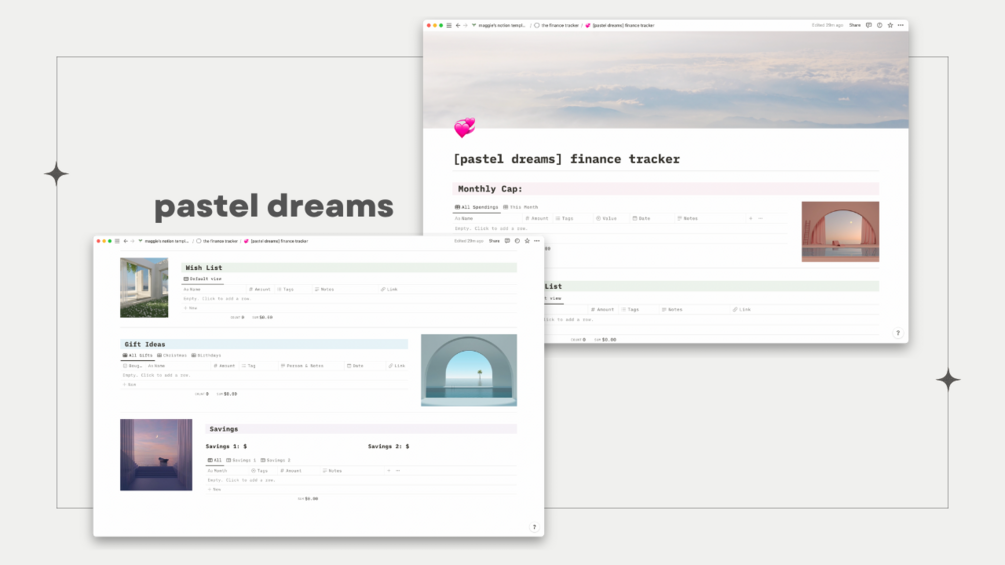Select the All Spendings view tab
Viewport: 1005px width, 565px height.
(476, 208)
